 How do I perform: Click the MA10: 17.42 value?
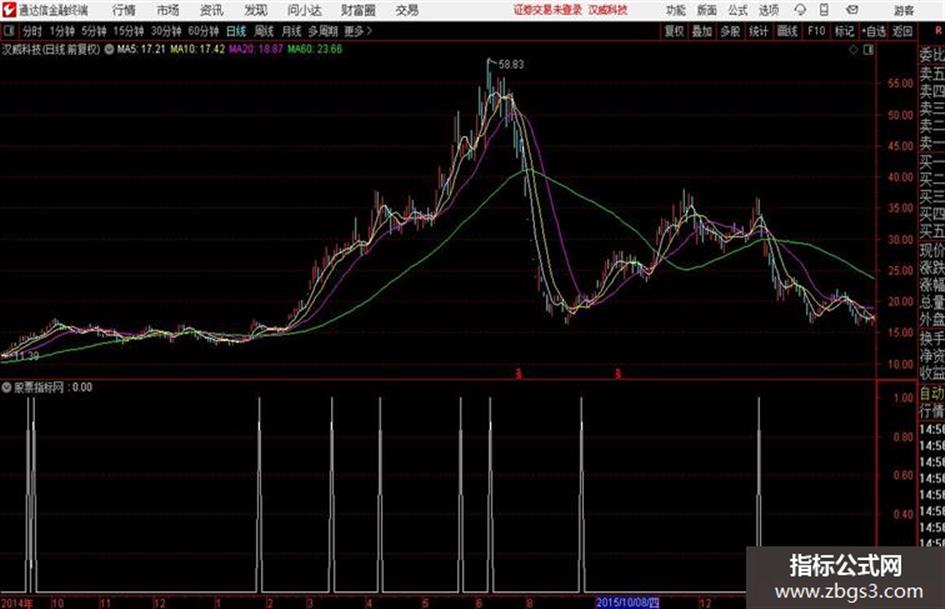(x=198, y=49)
